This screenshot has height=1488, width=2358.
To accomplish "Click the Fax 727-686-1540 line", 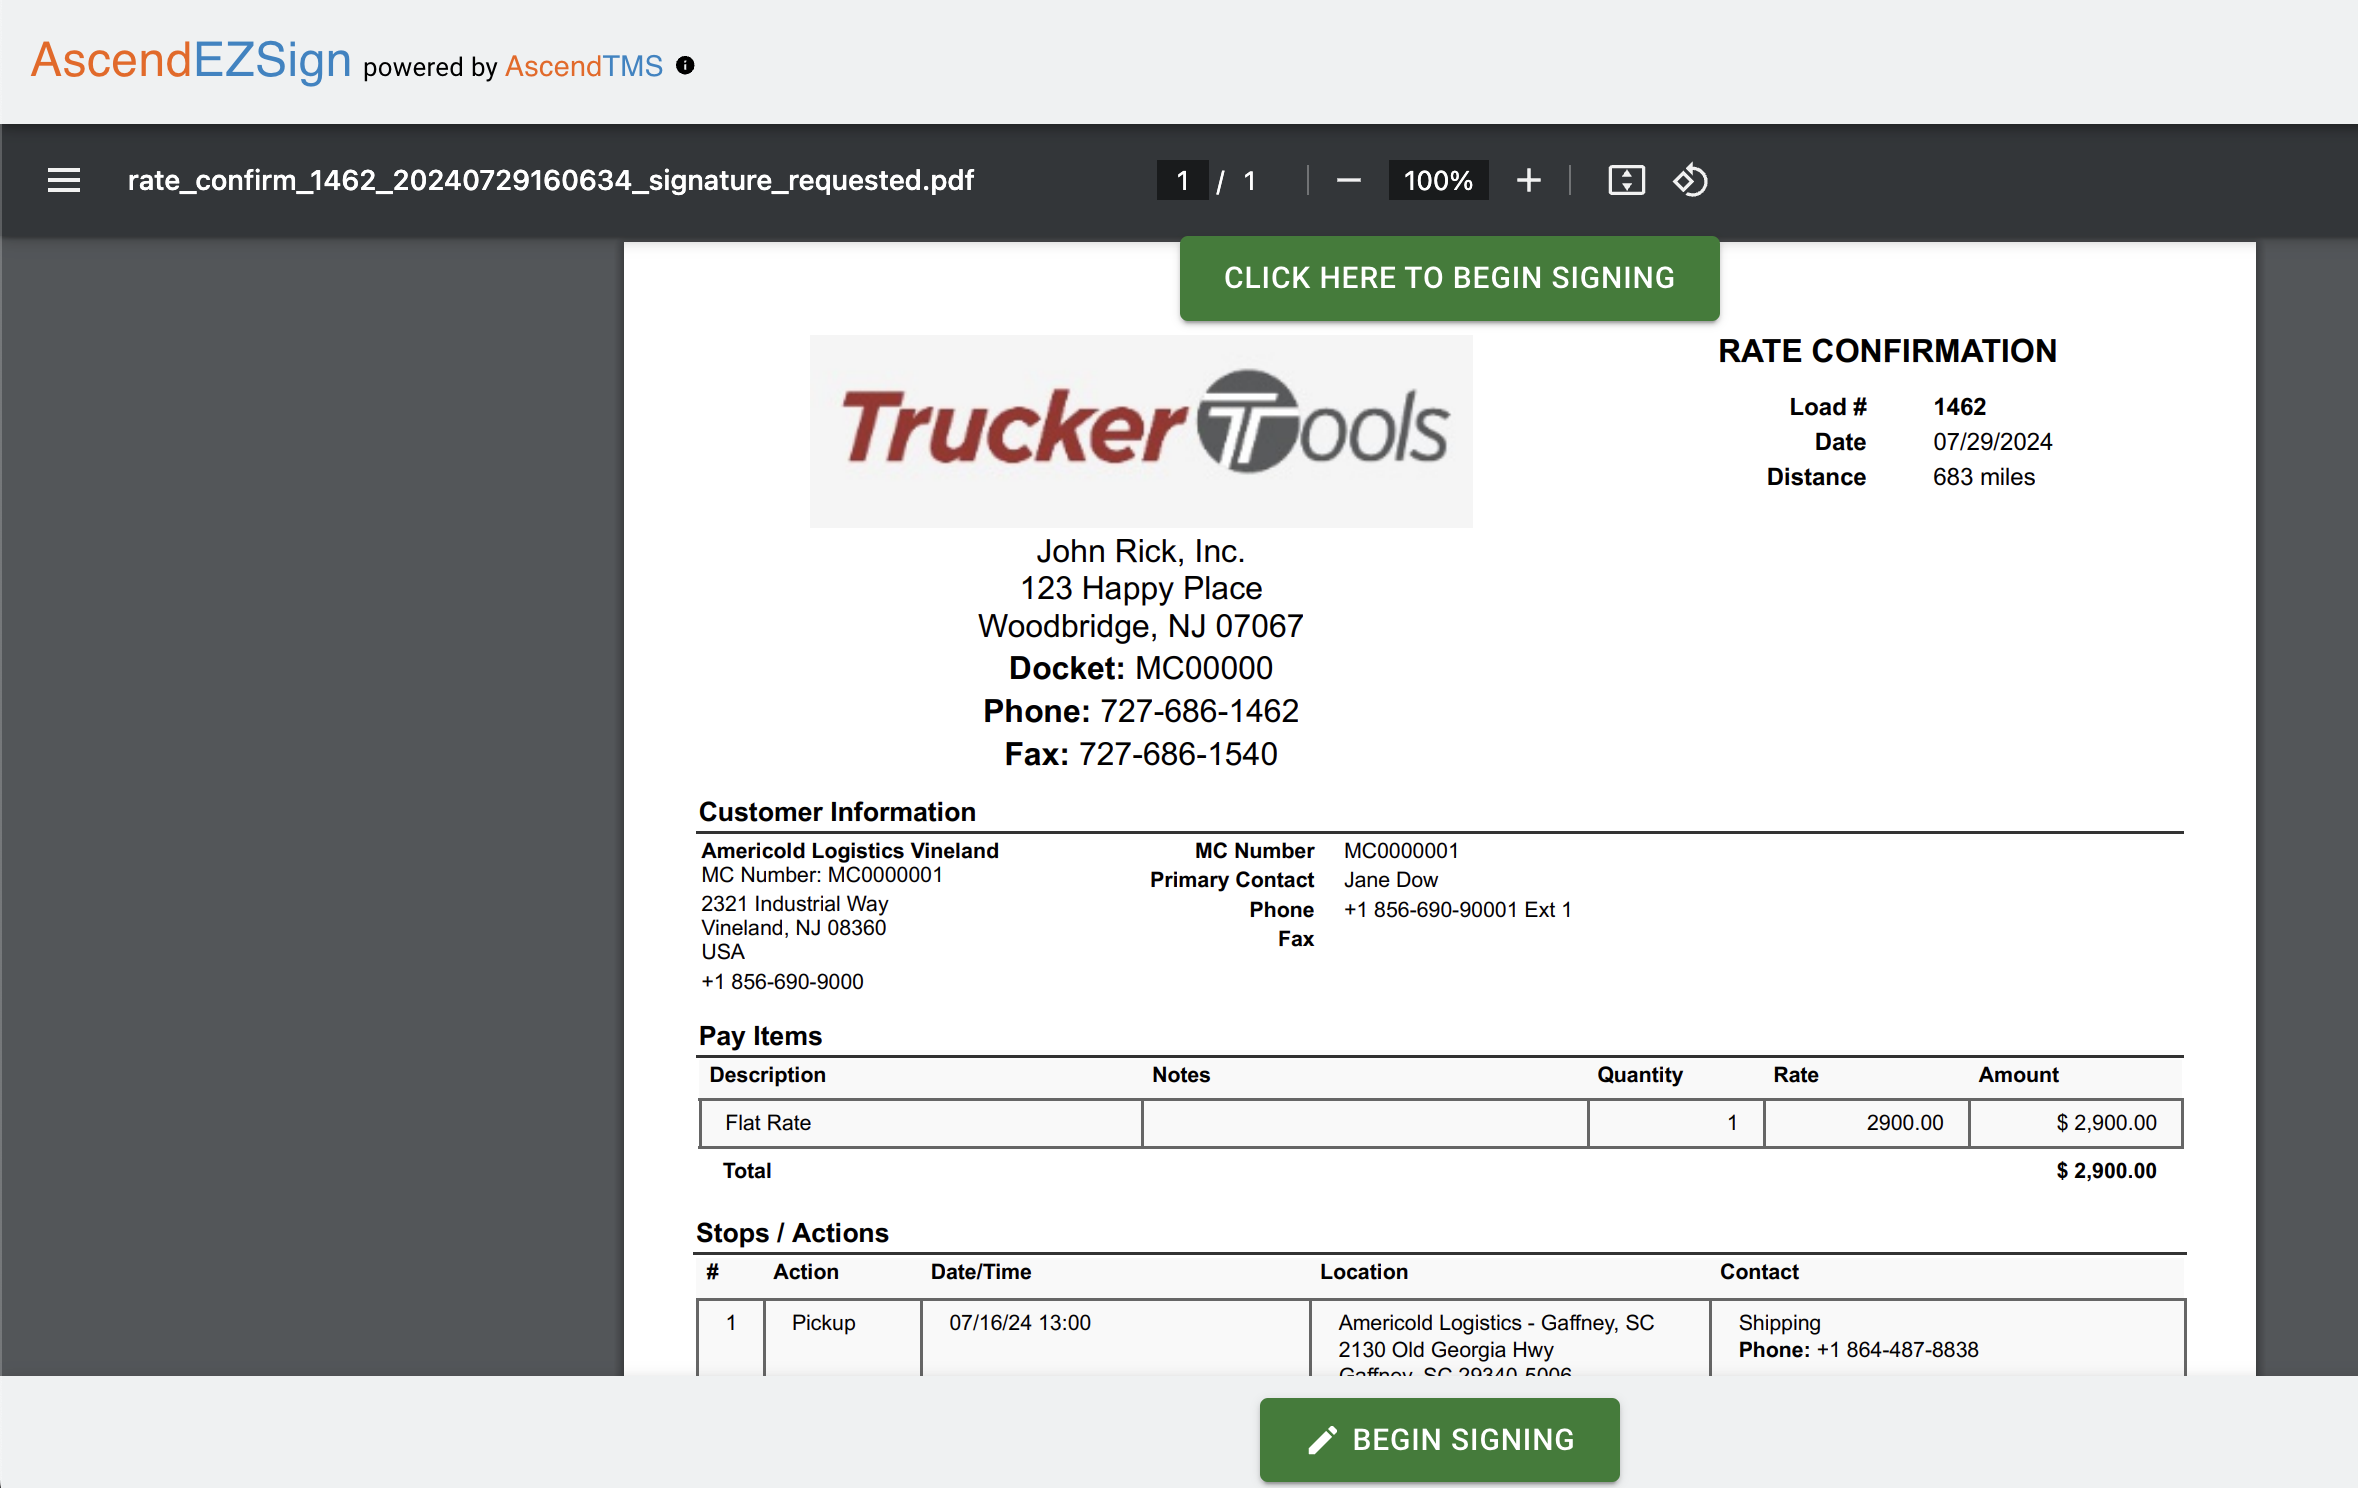I will [1140, 754].
